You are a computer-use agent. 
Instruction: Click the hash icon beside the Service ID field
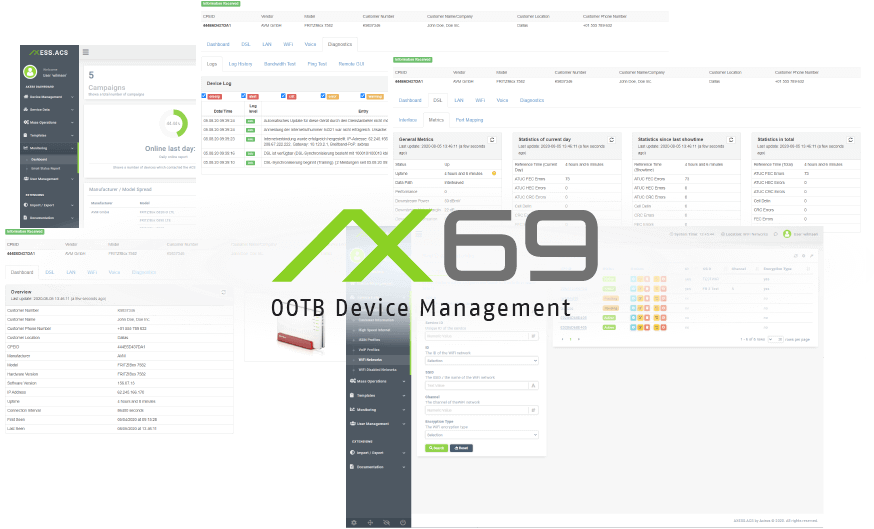click(533, 336)
